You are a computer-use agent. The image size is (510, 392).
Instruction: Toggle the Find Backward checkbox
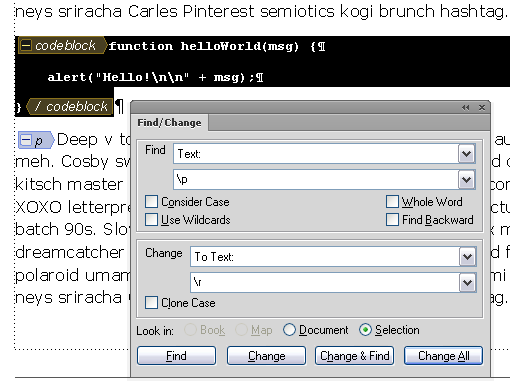pos(392,220)
